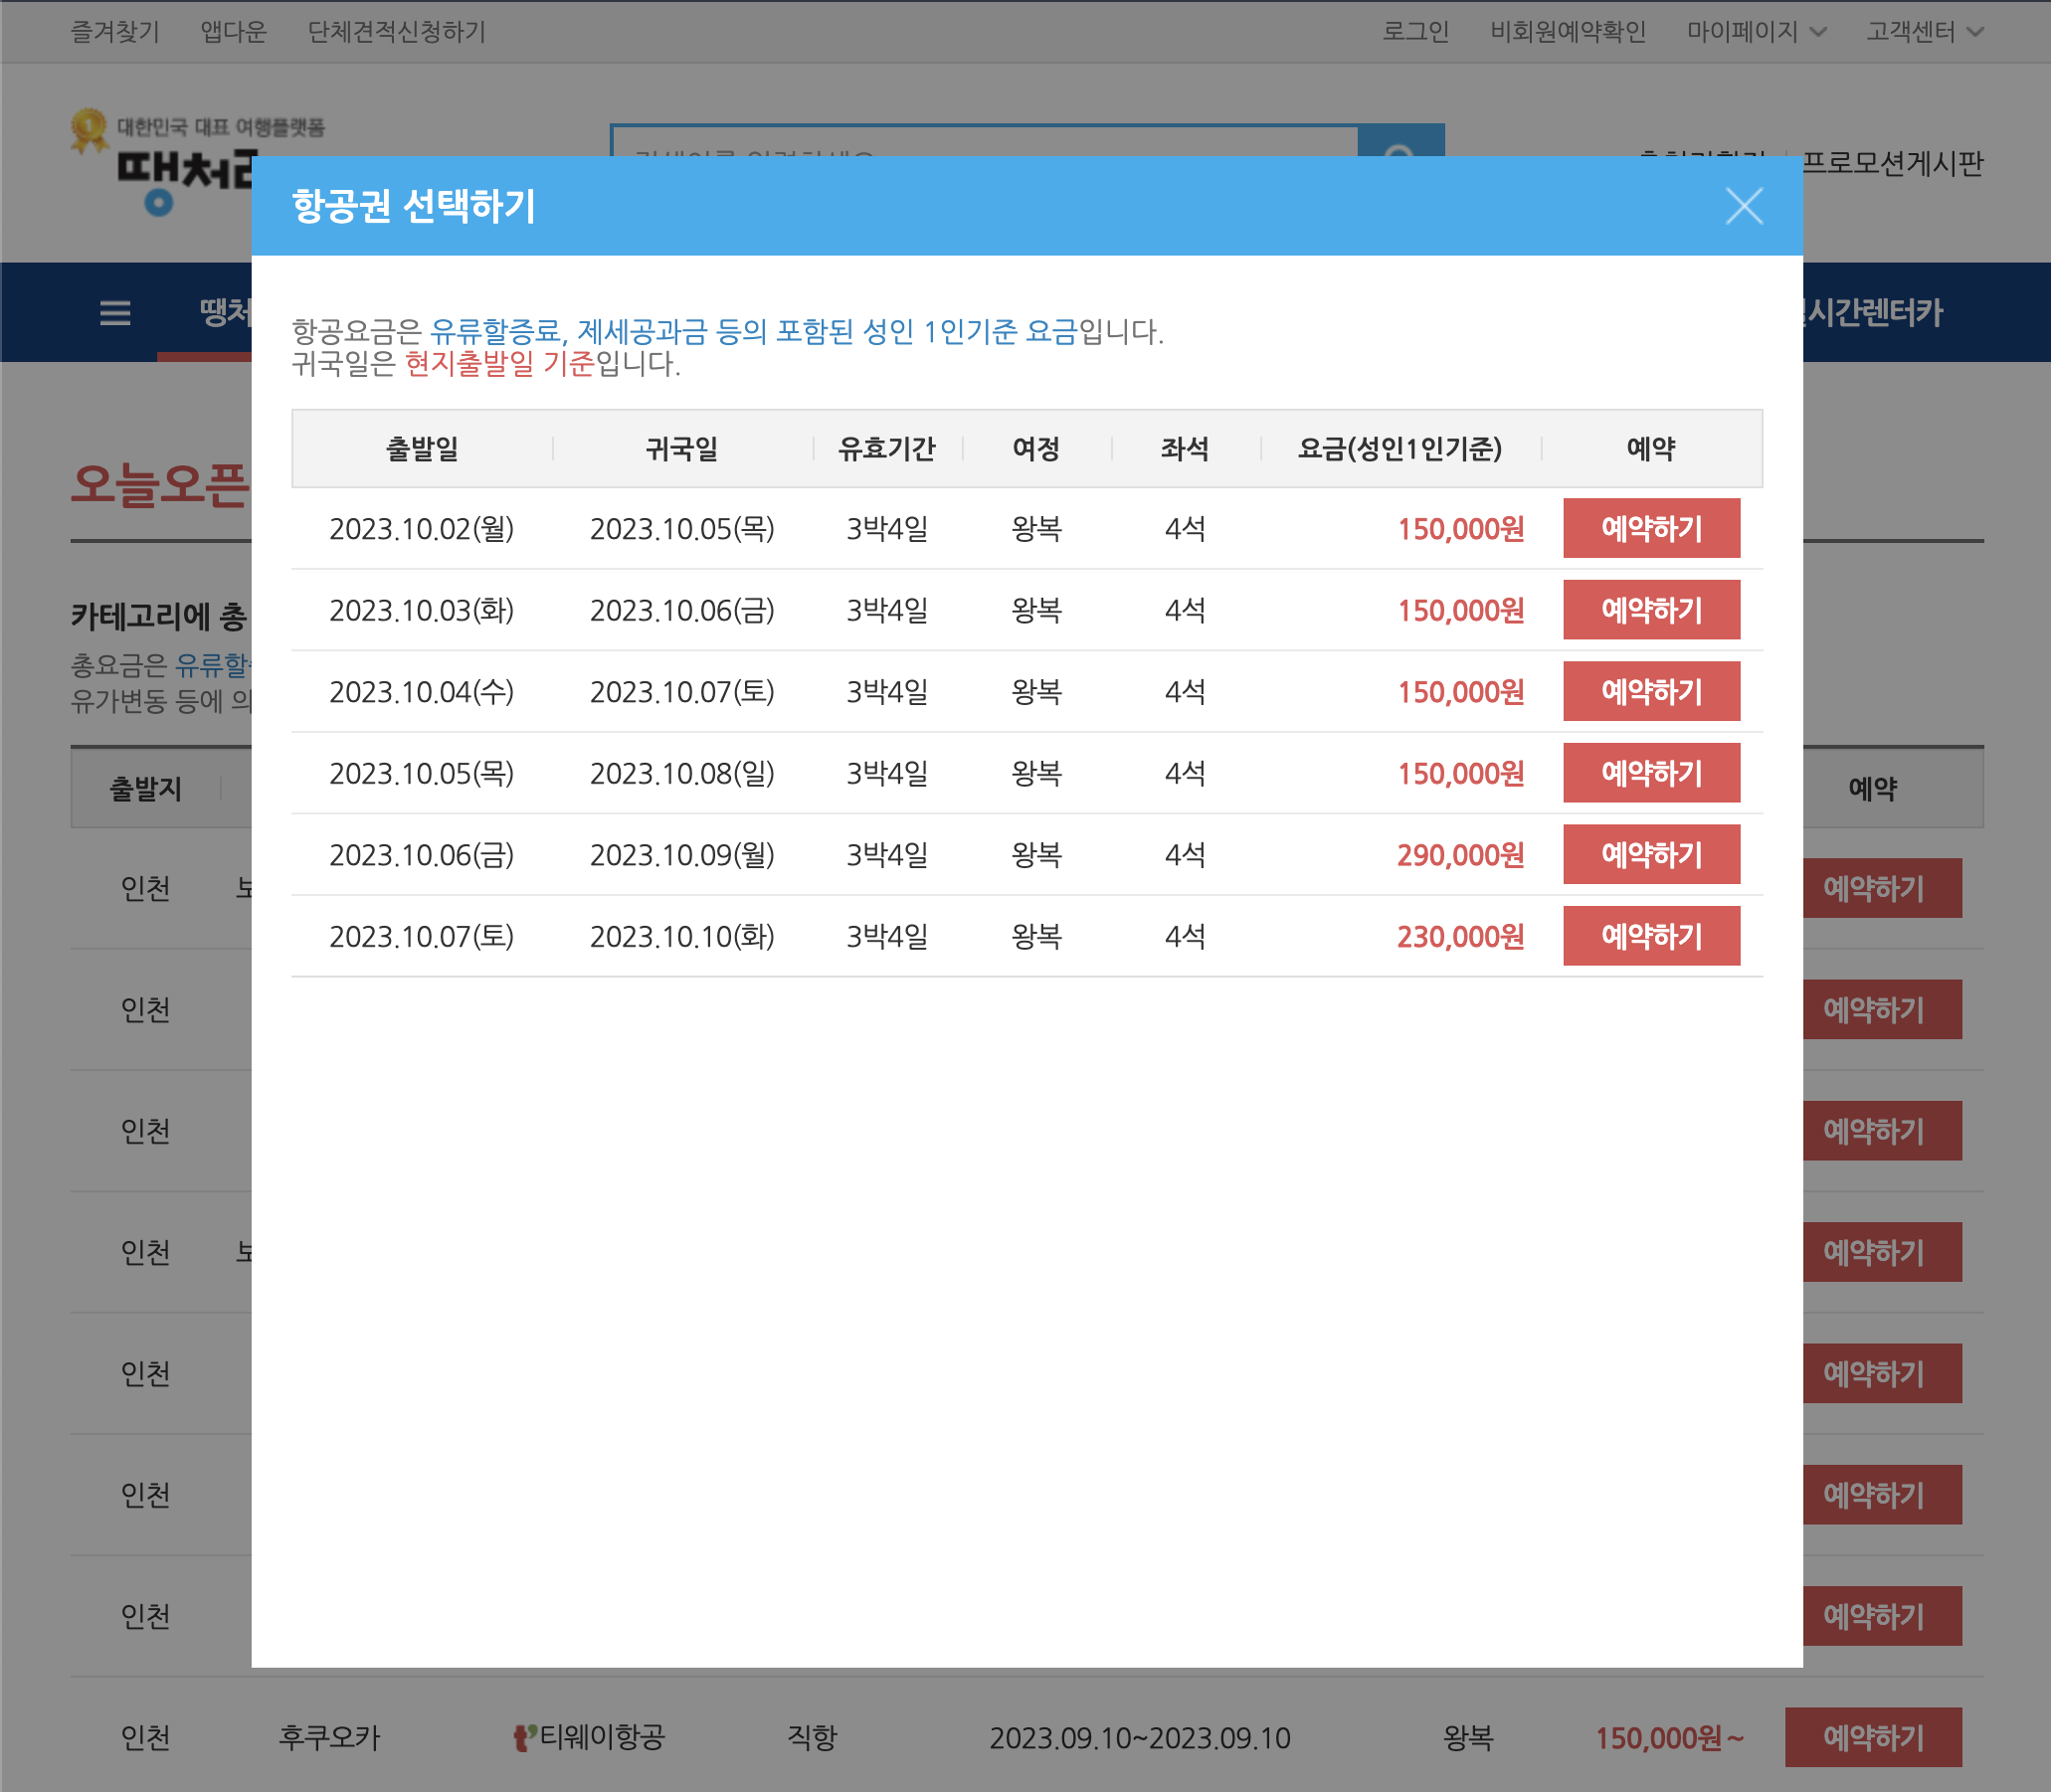Image resolution: width=2051 pixels, height=1792 pixels.
Task: Expand the 고객센터 dropdown
Action: (x=1924, y=32)
